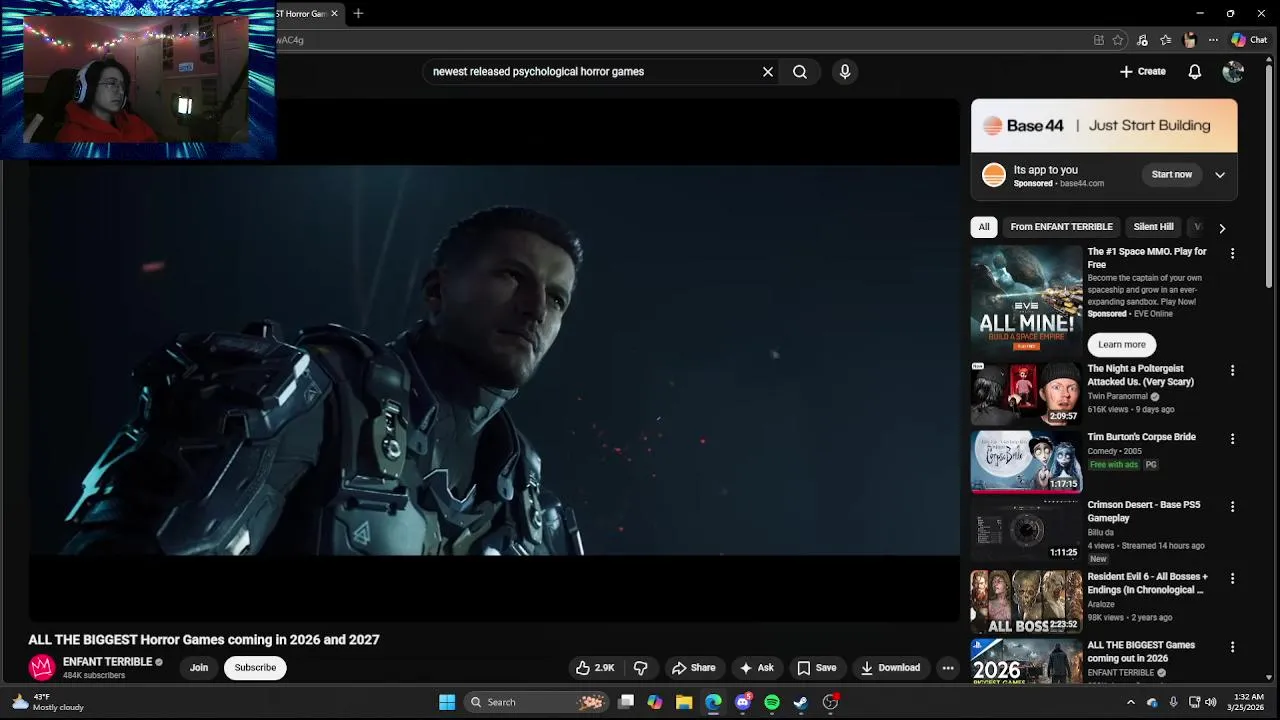Share this video
Viewport: 1280px width, 720px height.
tap(693, 668)
